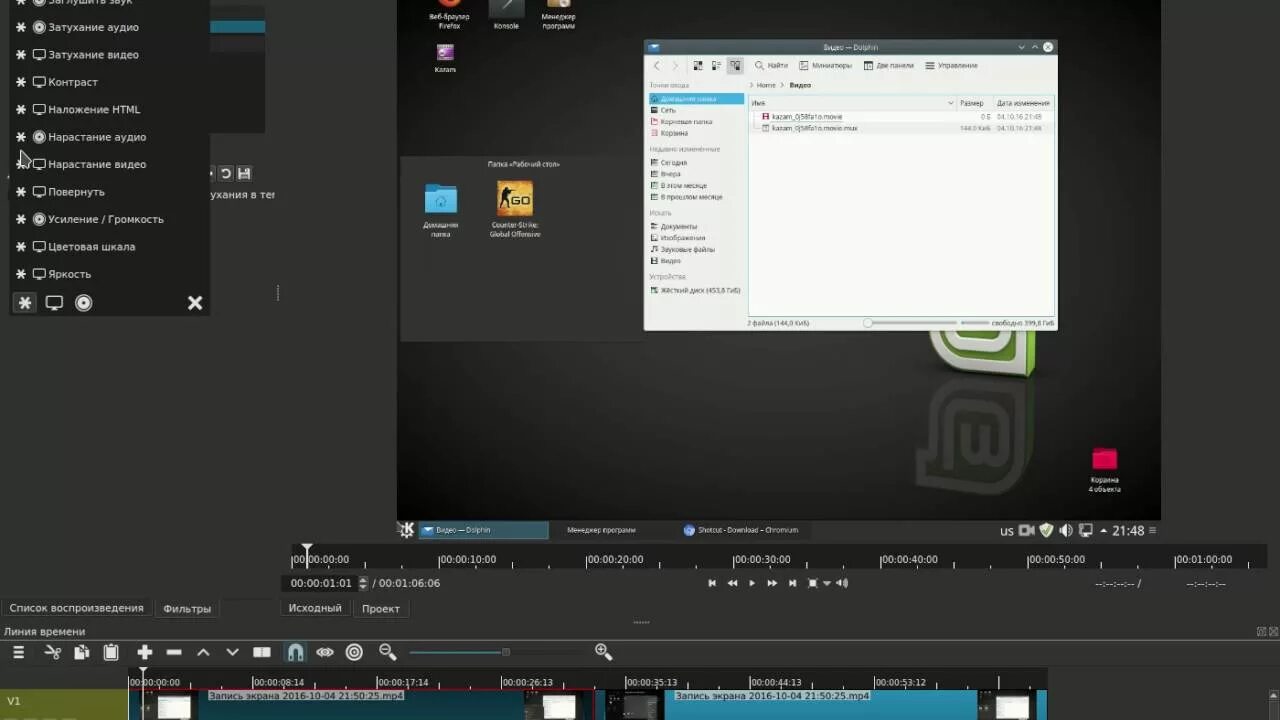This screenshot has width=1280, height=720.
Task: Append clip with the plus icon
Action: point(145,652)
